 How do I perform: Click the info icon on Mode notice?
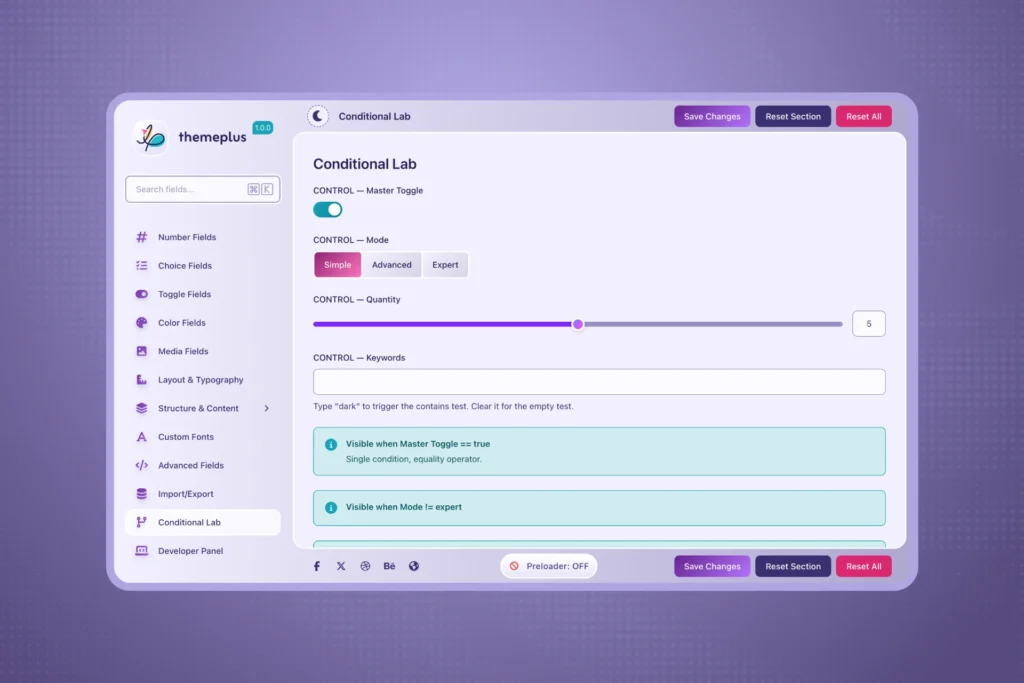click(x=331, y=507)
